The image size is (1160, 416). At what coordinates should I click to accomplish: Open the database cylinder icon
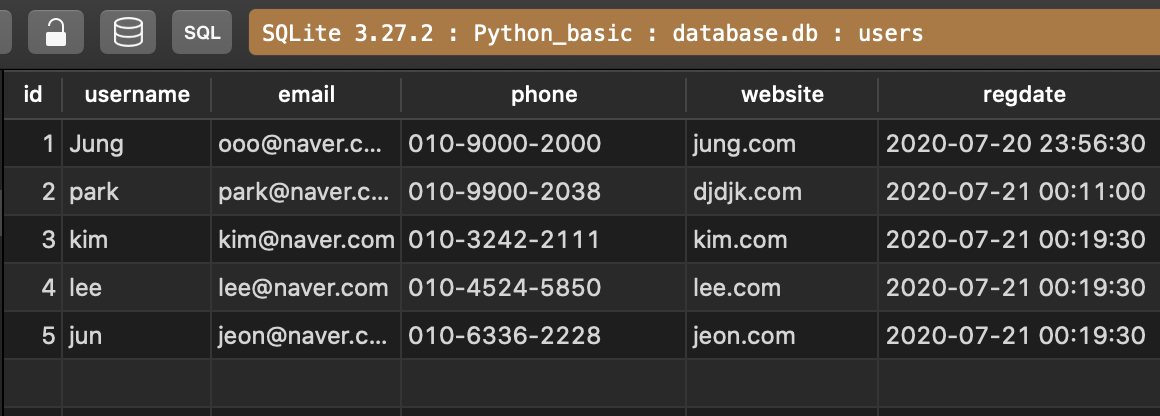[128, 33]
